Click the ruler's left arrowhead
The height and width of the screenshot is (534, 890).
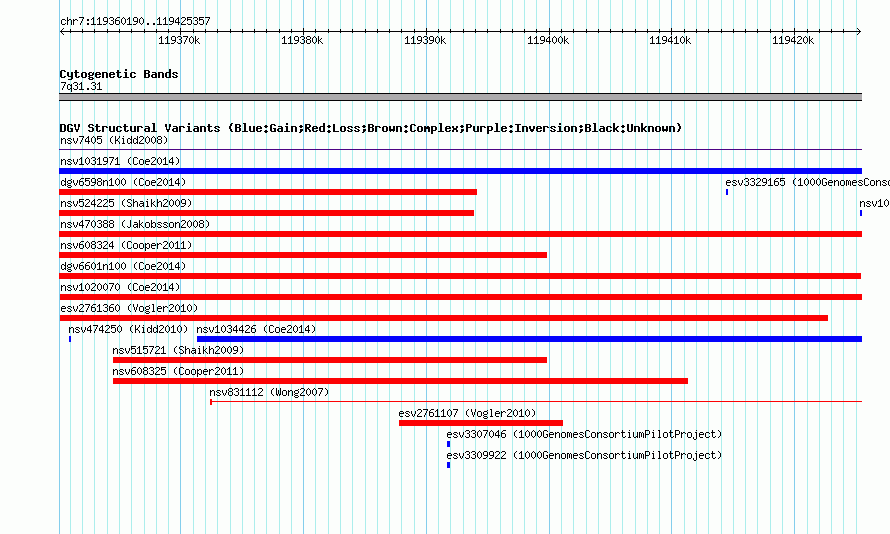(x=62, y=31)
